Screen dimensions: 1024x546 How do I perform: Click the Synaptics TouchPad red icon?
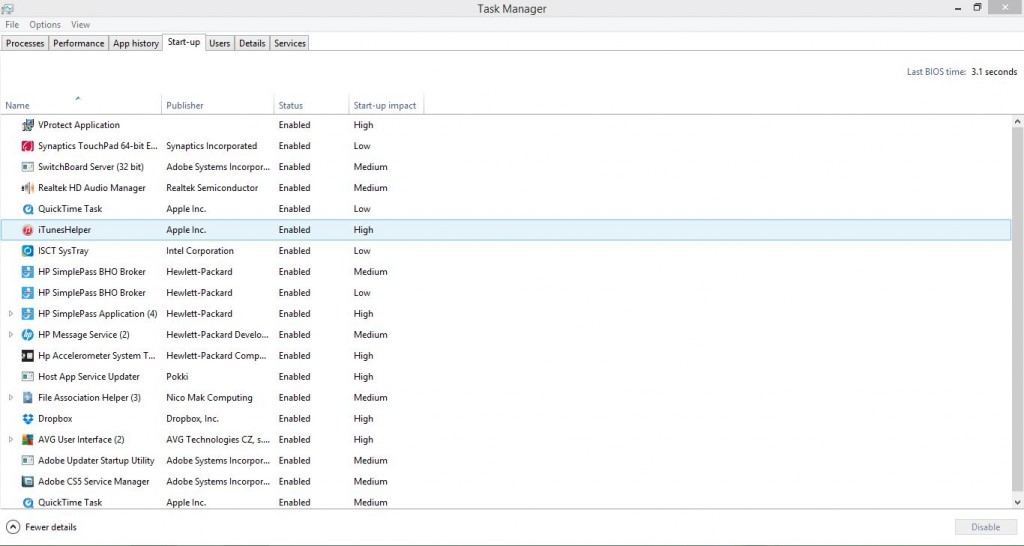(x=27, y=146)
